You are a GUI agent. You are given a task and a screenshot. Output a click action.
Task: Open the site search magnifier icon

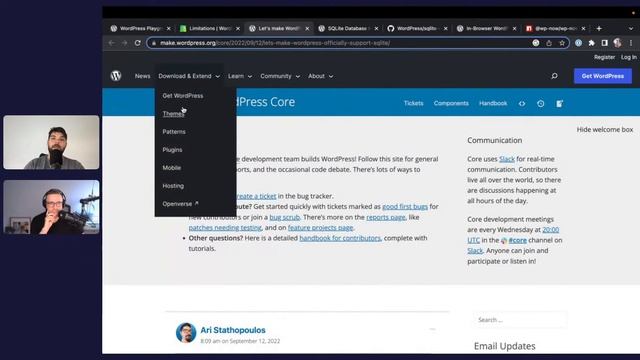tap(554, 76)
